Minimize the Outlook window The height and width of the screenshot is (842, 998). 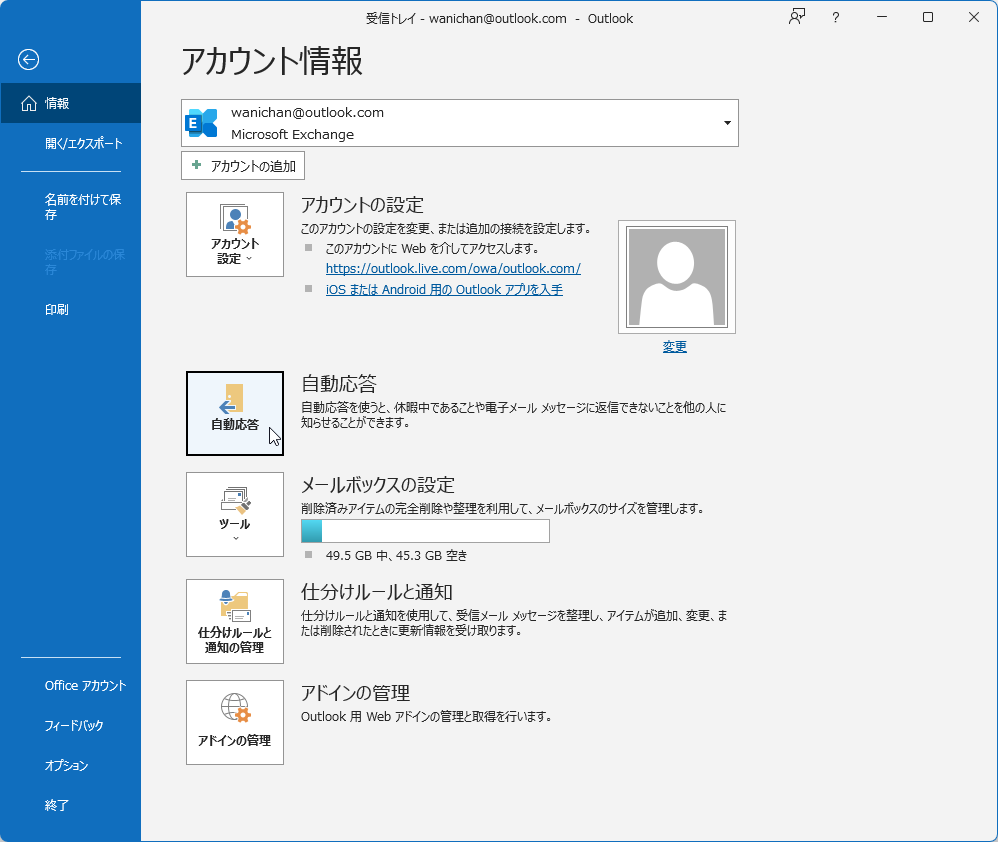pyautogui.click(x=882, y=17)
